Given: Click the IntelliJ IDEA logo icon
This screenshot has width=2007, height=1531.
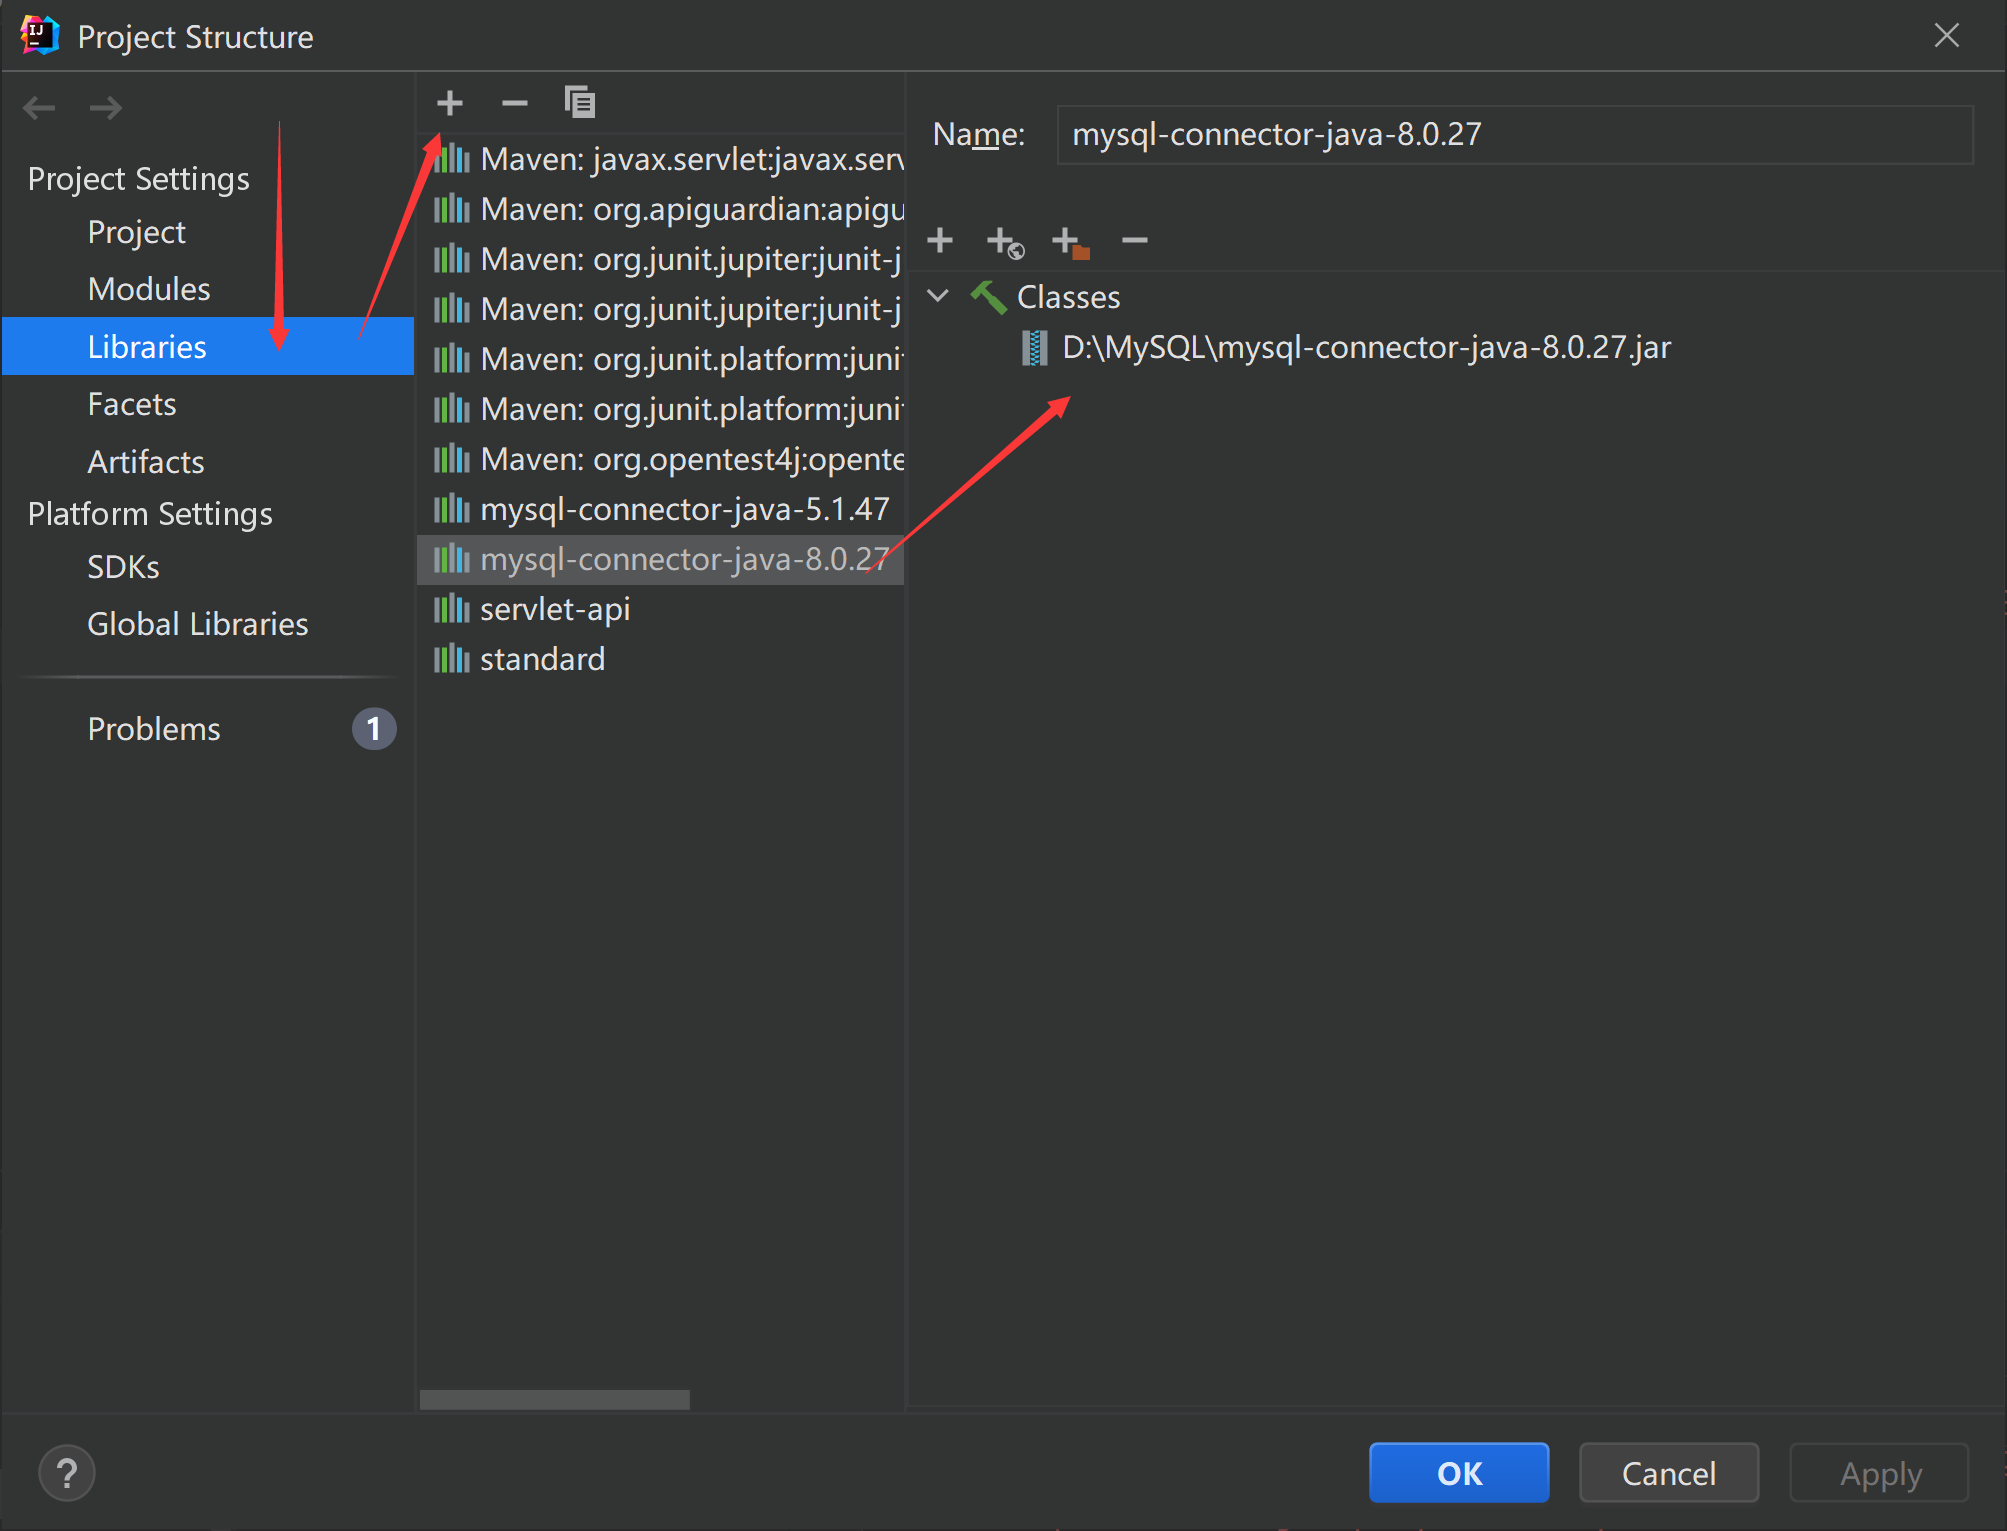Looking at the screenshot, I should 40,36.
